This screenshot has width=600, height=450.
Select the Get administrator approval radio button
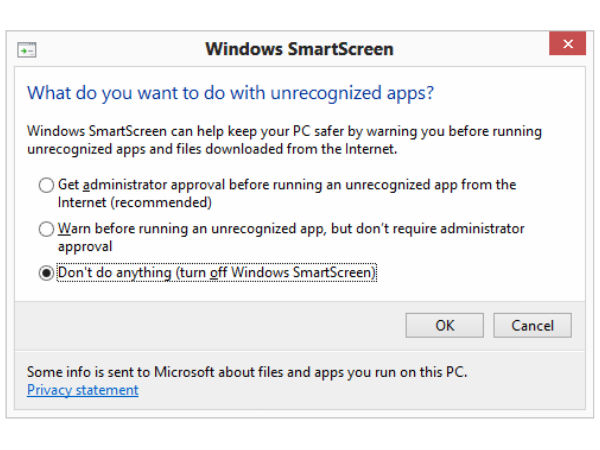(x=46, y=185)
